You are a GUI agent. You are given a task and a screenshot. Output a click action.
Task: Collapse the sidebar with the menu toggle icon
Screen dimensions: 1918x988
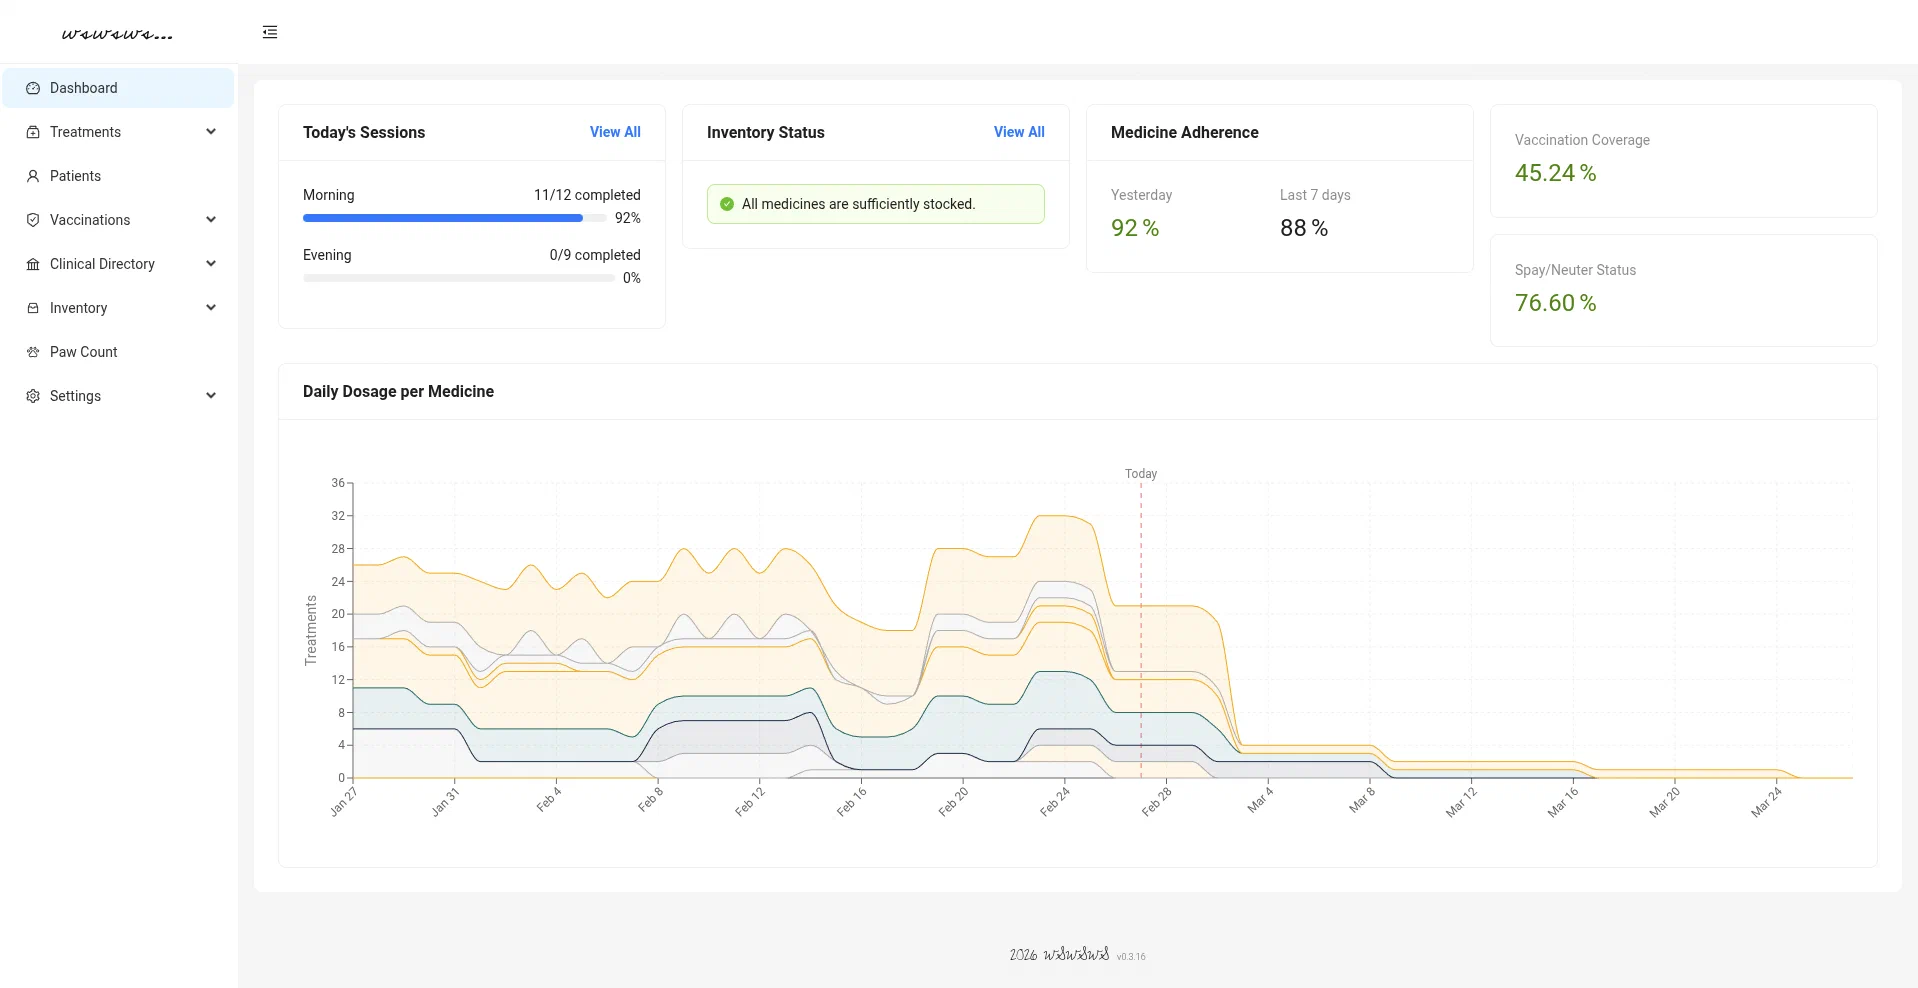[270, 32]
